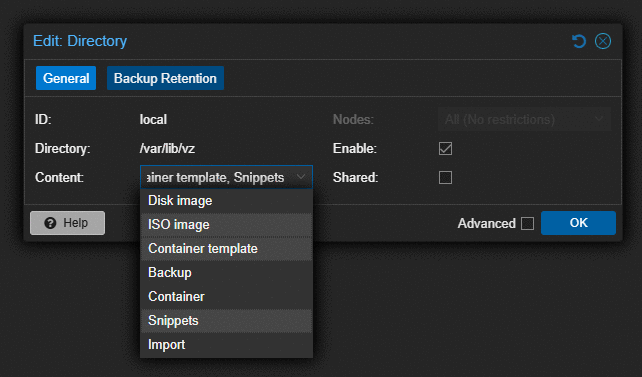
Task: Switch to the Backup Retention tab
Action: tap(165, 78)
